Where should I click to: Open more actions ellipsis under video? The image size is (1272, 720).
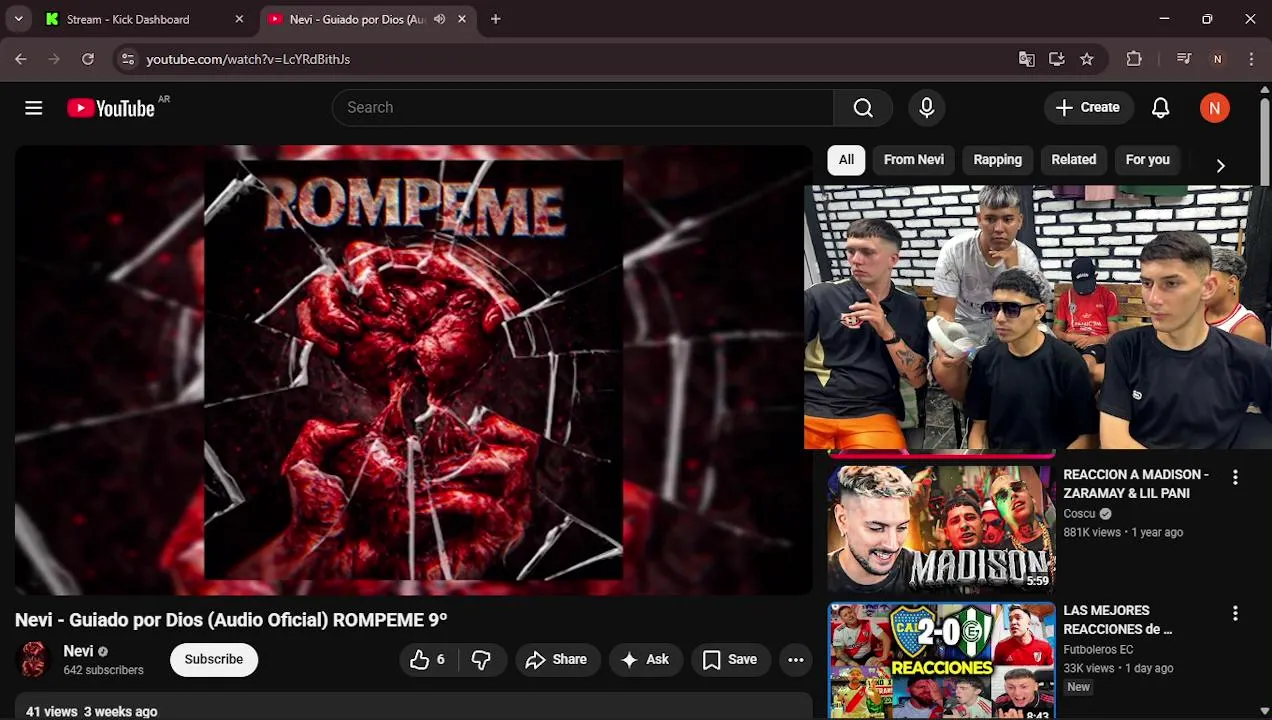pos(796,660)
